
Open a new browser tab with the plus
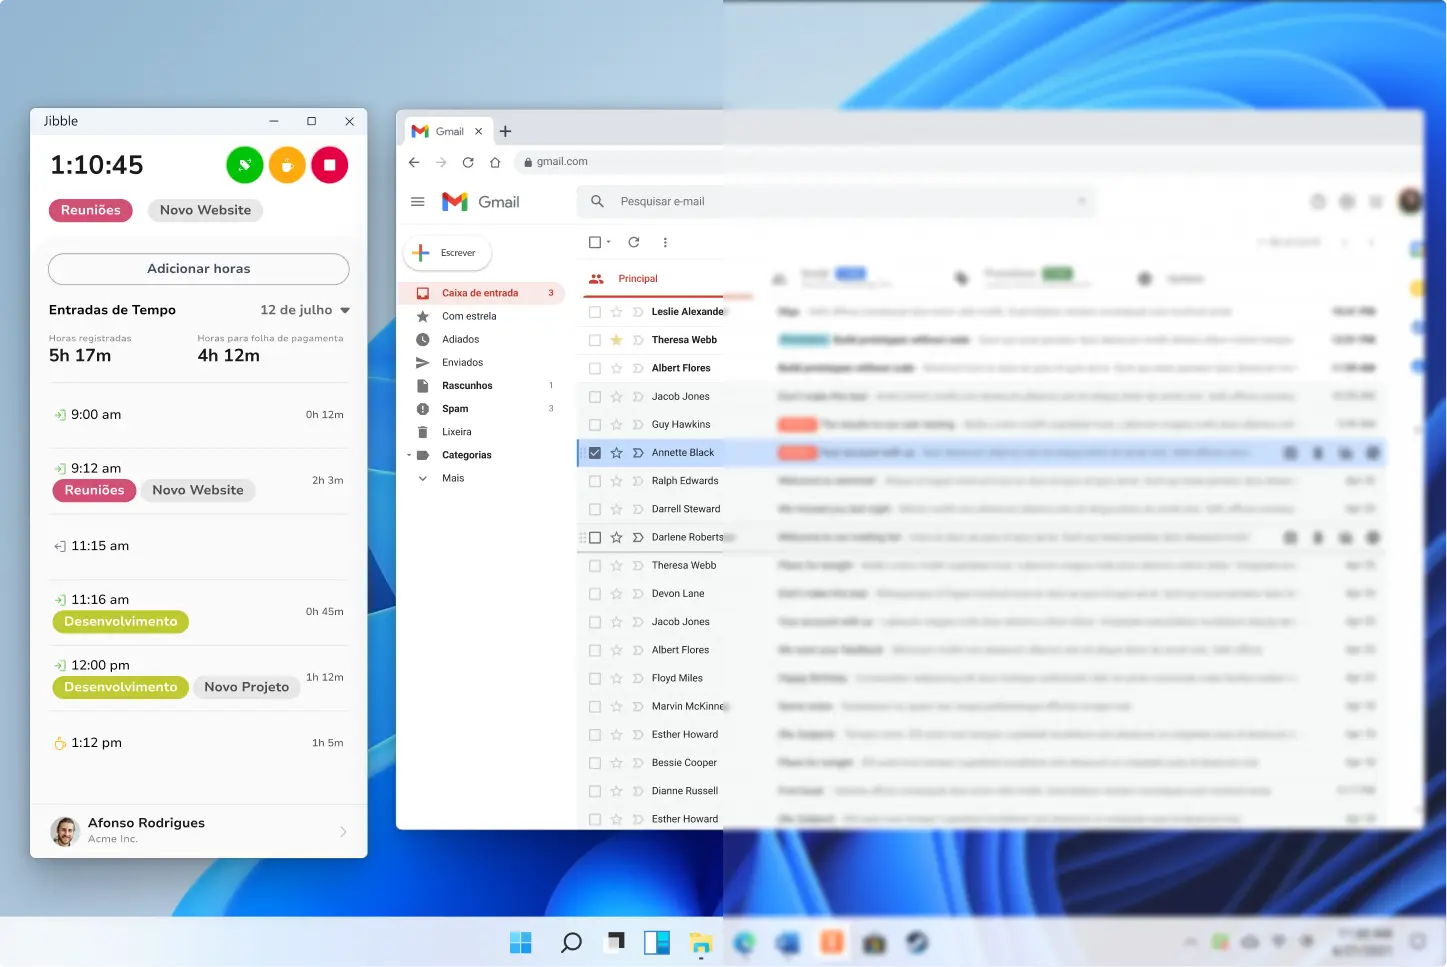tap(505, 131)
